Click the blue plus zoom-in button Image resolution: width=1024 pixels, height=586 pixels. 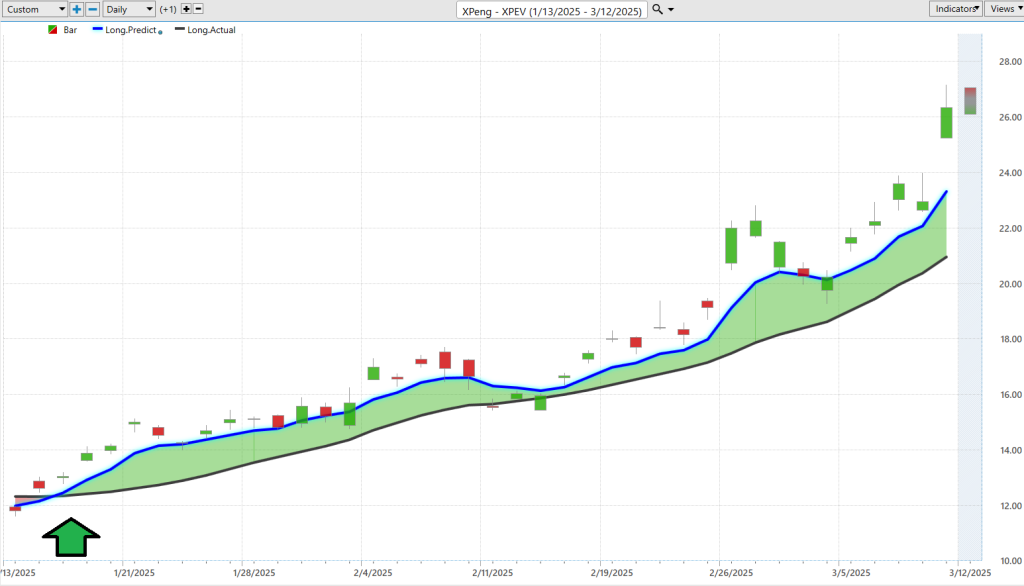tap(77, 9)
